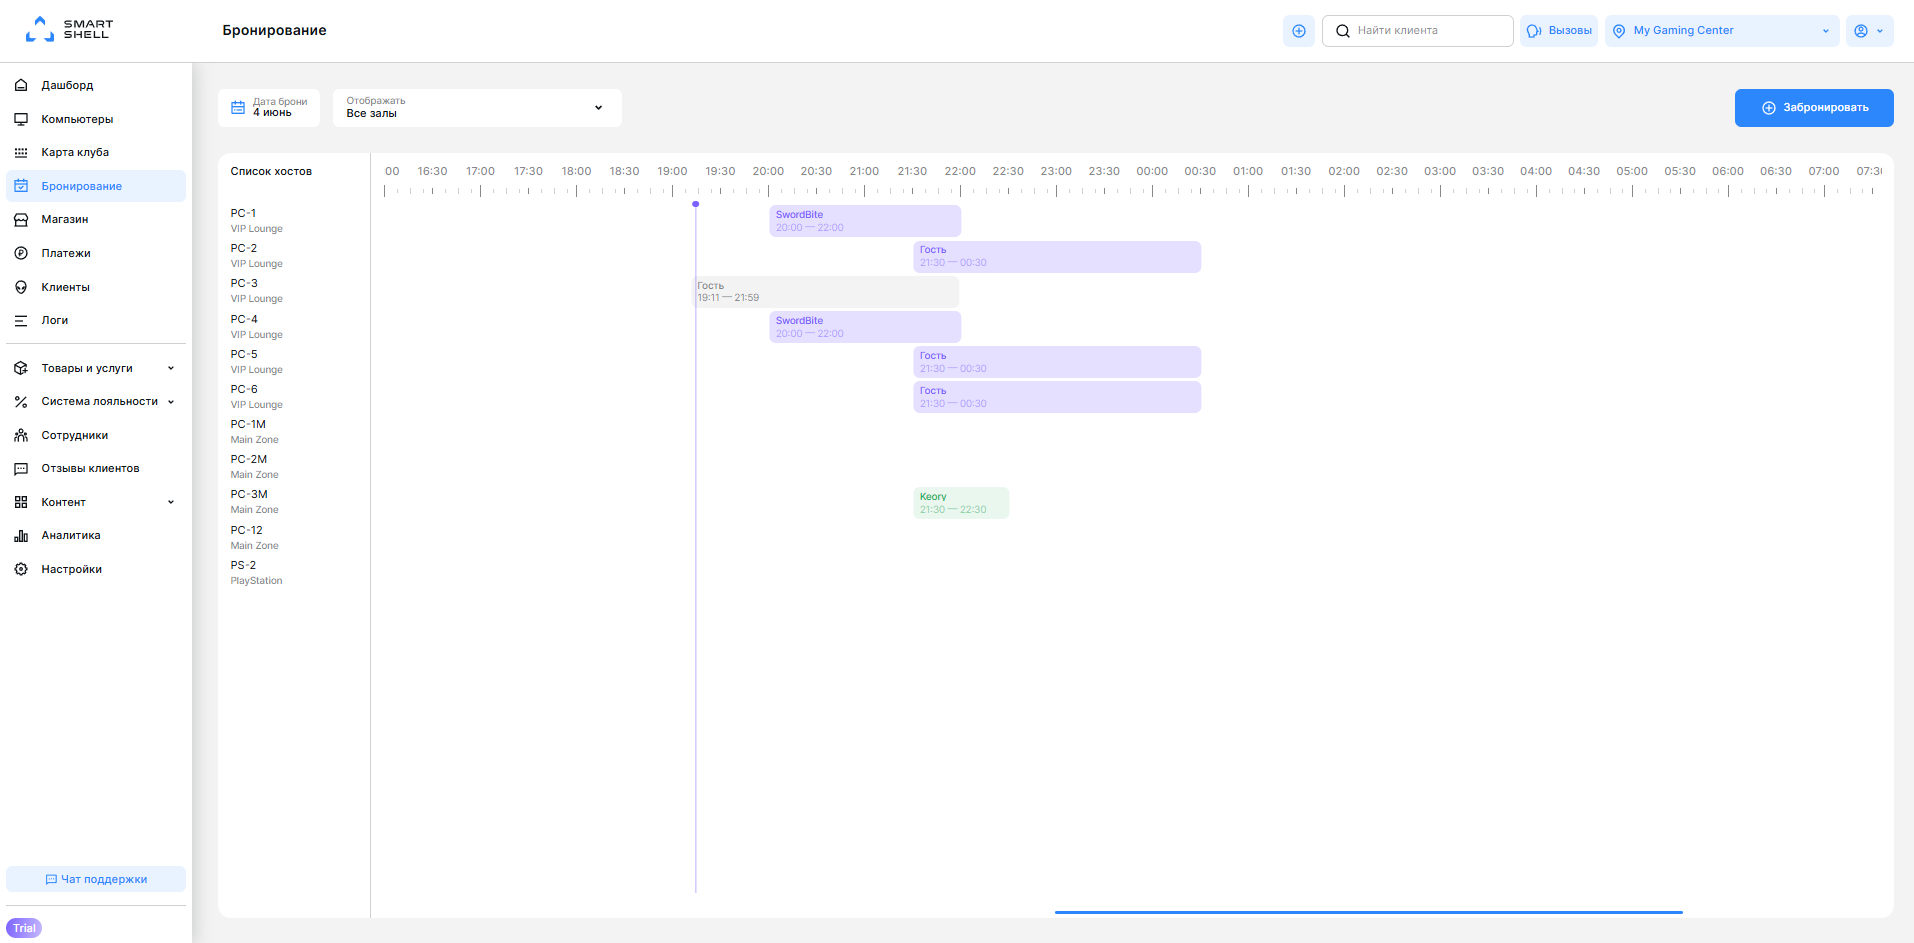Screen dimensions: 1914x943
Task: Click the Контент tiles icon
Action: (21, 502)
